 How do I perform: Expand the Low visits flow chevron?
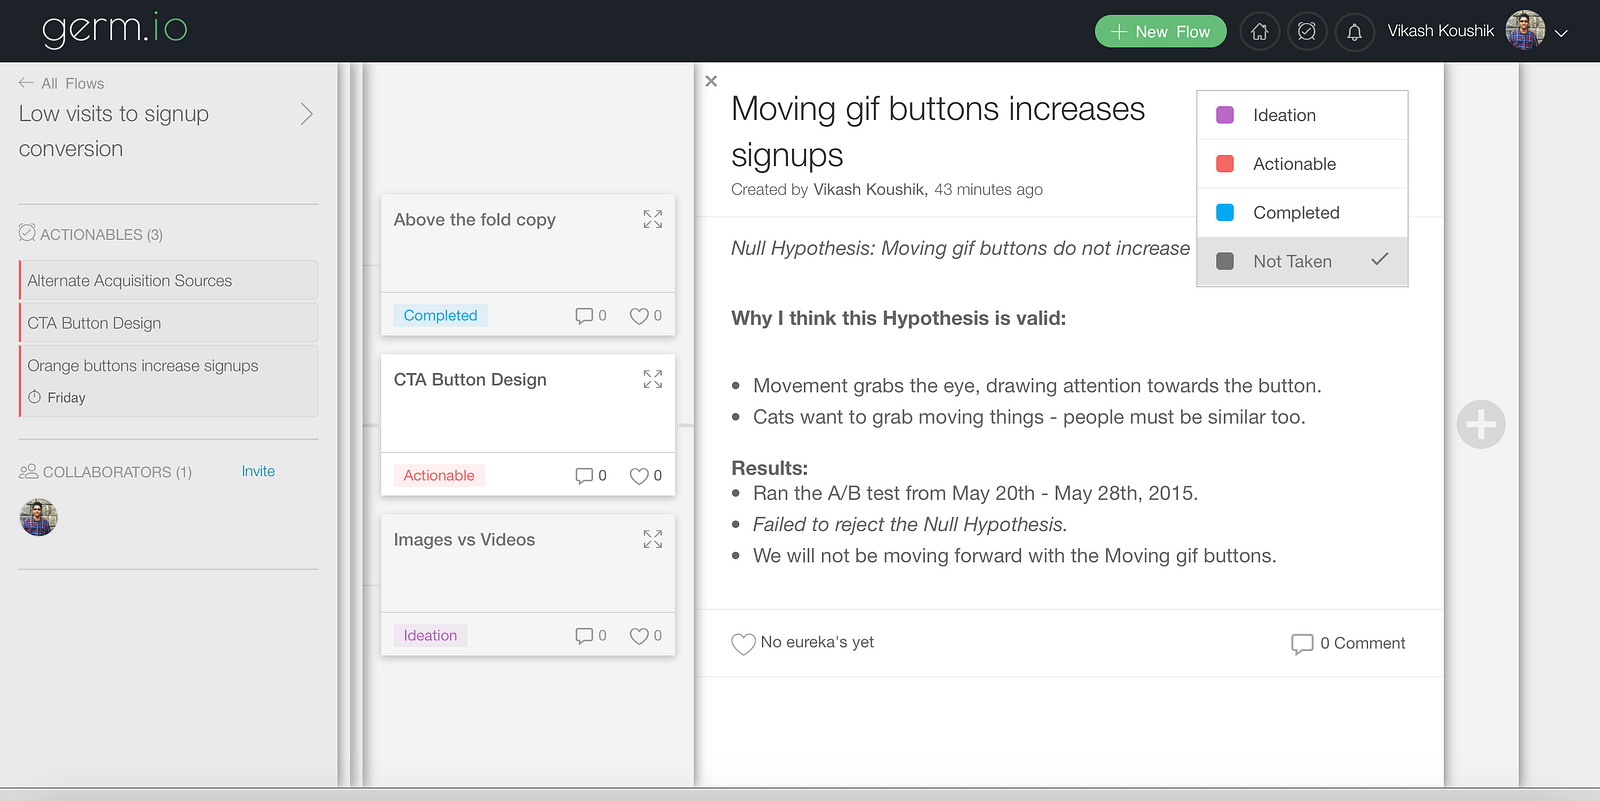307,115
